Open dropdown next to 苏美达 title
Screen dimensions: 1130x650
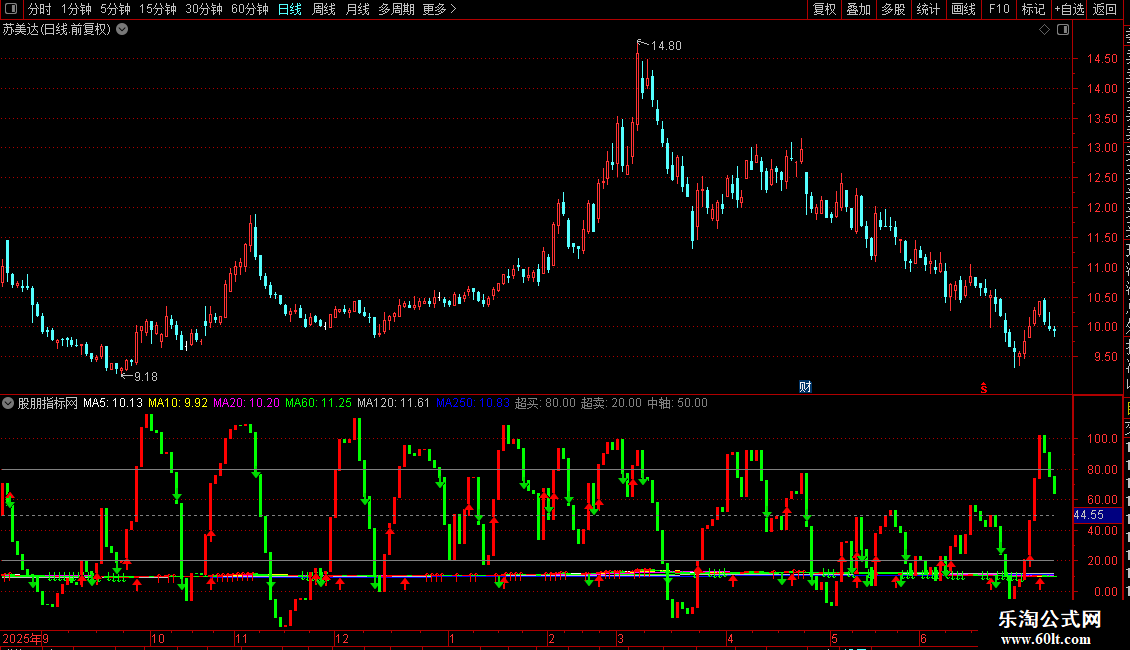click(x=123, y=29)
